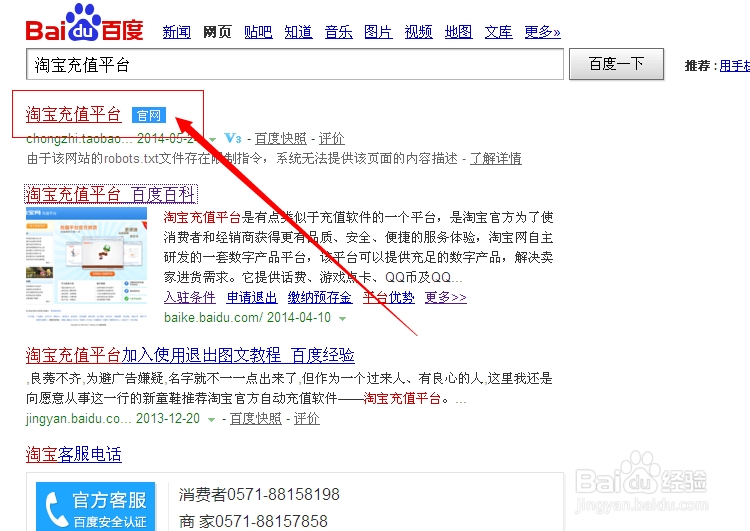Click the jingyan.baidu.co... 2013-12-20 URL text
The width and height of the screenshot is (750, 531).
(113, 419)
